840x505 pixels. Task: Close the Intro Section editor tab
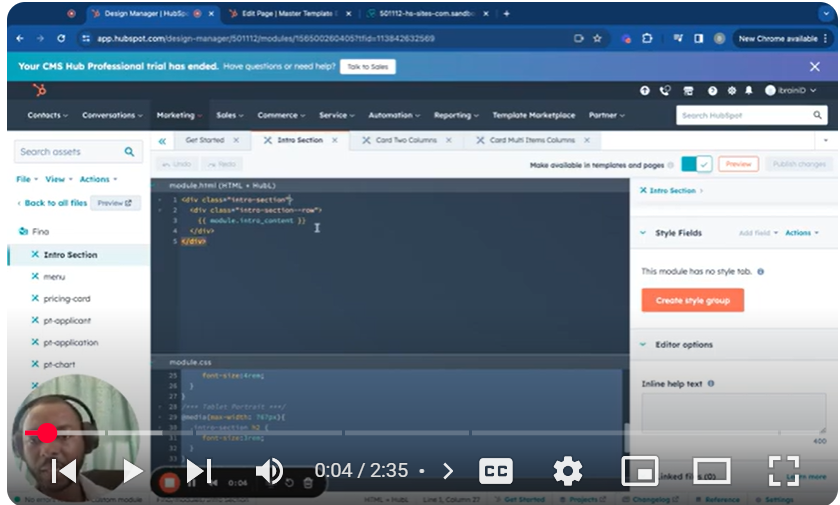pyautogui.click(x=335, y=140)
